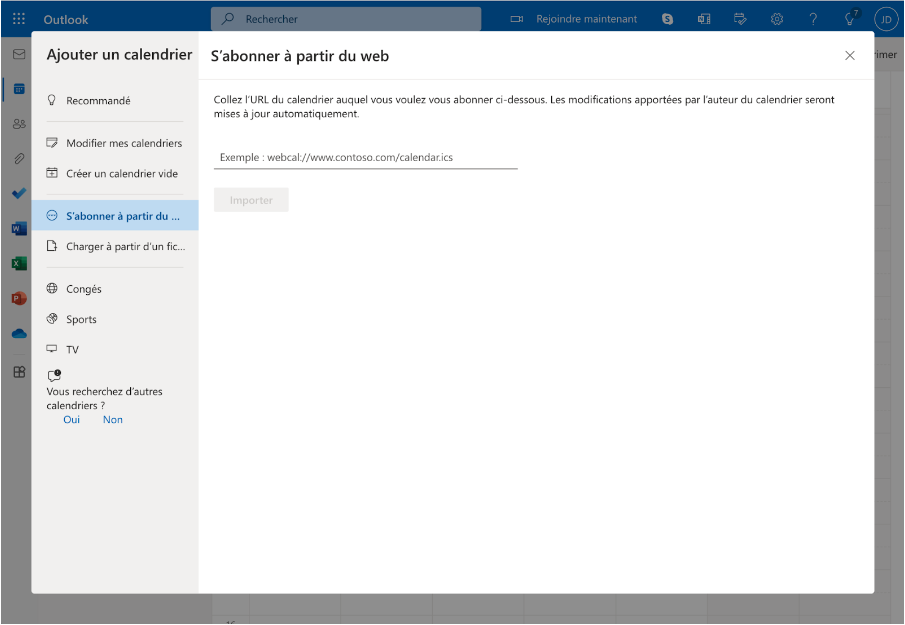905x625 pixels.
Task: Open the settings gear icon
Action: (777, 19)
